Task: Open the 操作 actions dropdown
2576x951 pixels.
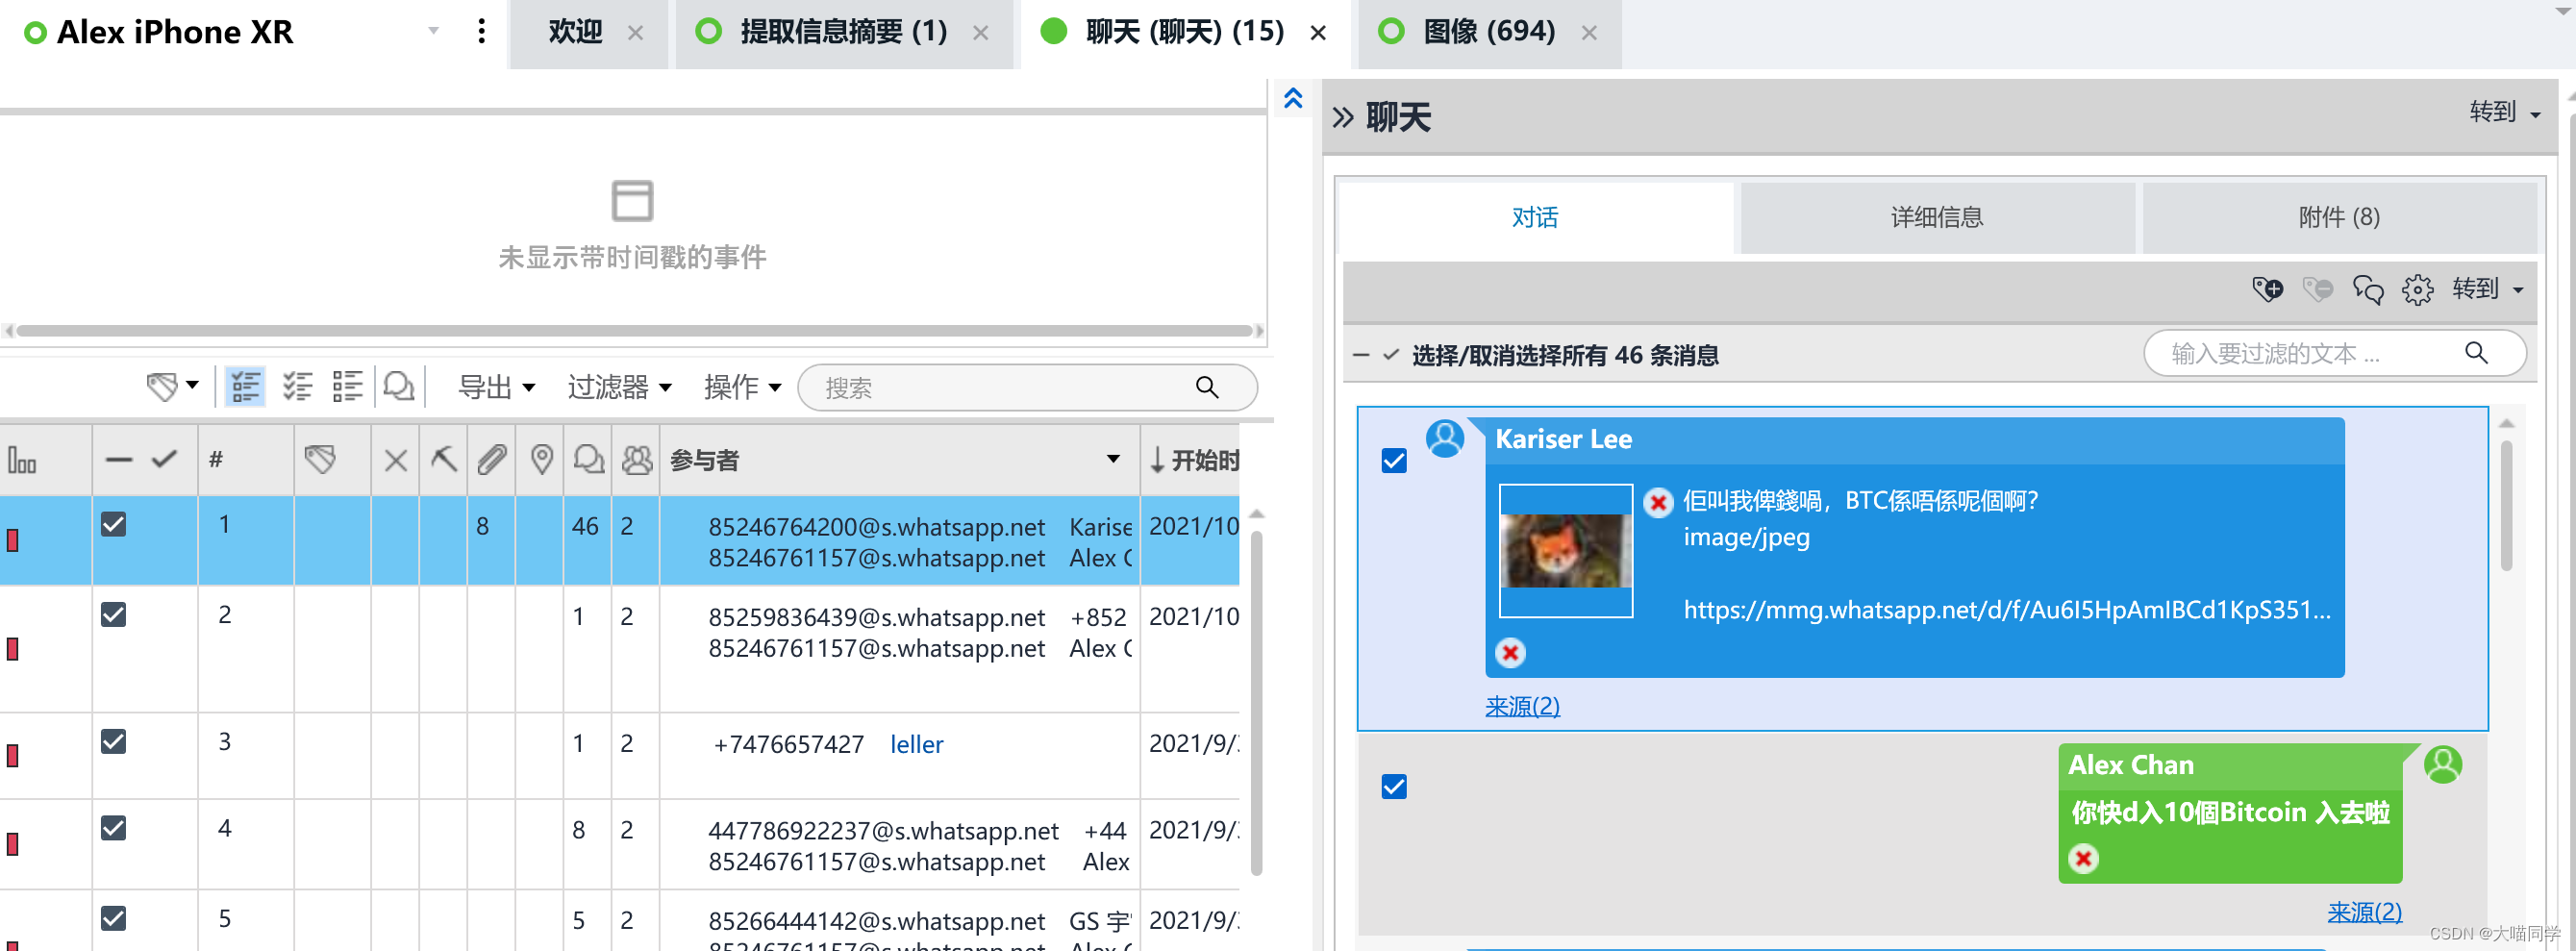Action: [x=742, y=387]
